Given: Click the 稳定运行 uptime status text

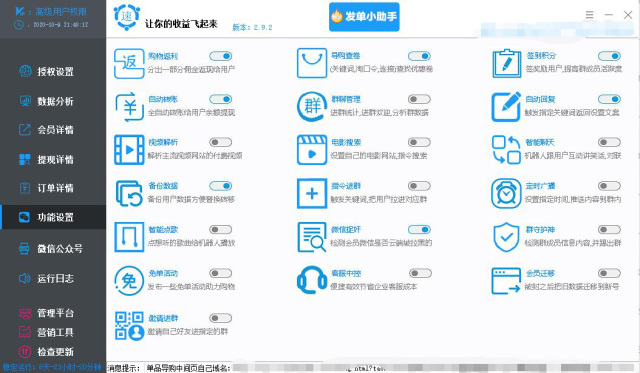Looking at the screenshot, I should (52, 367).
